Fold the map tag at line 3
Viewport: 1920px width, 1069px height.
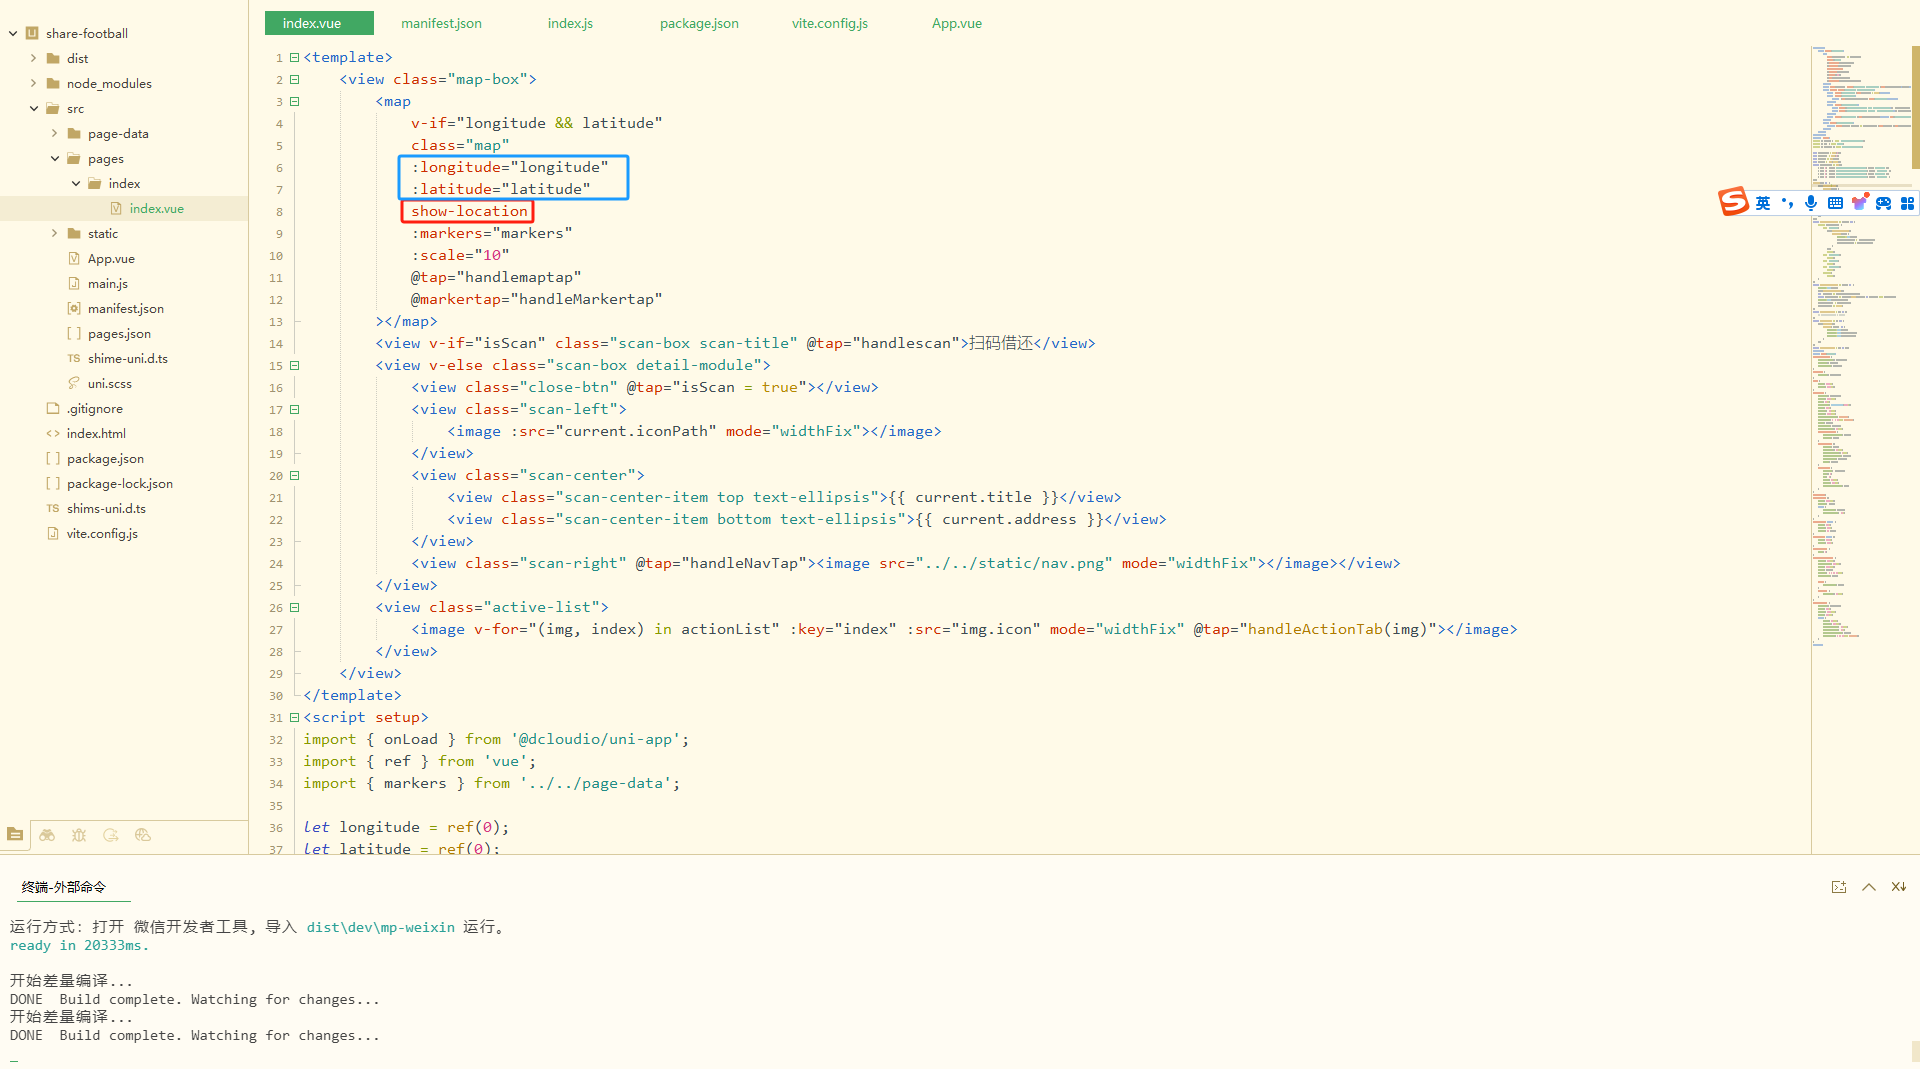(x=294, y=101)
